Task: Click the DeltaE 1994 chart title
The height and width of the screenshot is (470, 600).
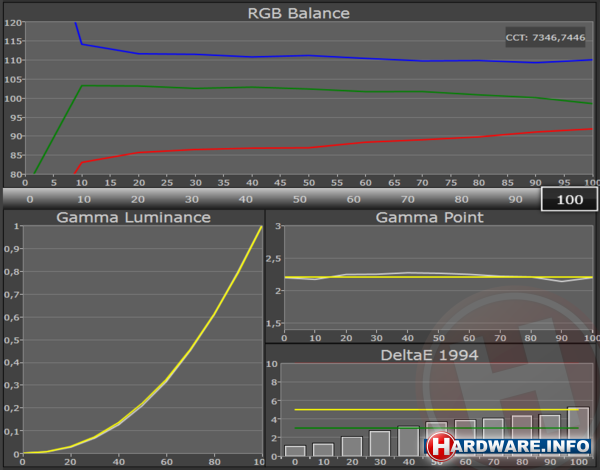Action: [x=429, y=355]
